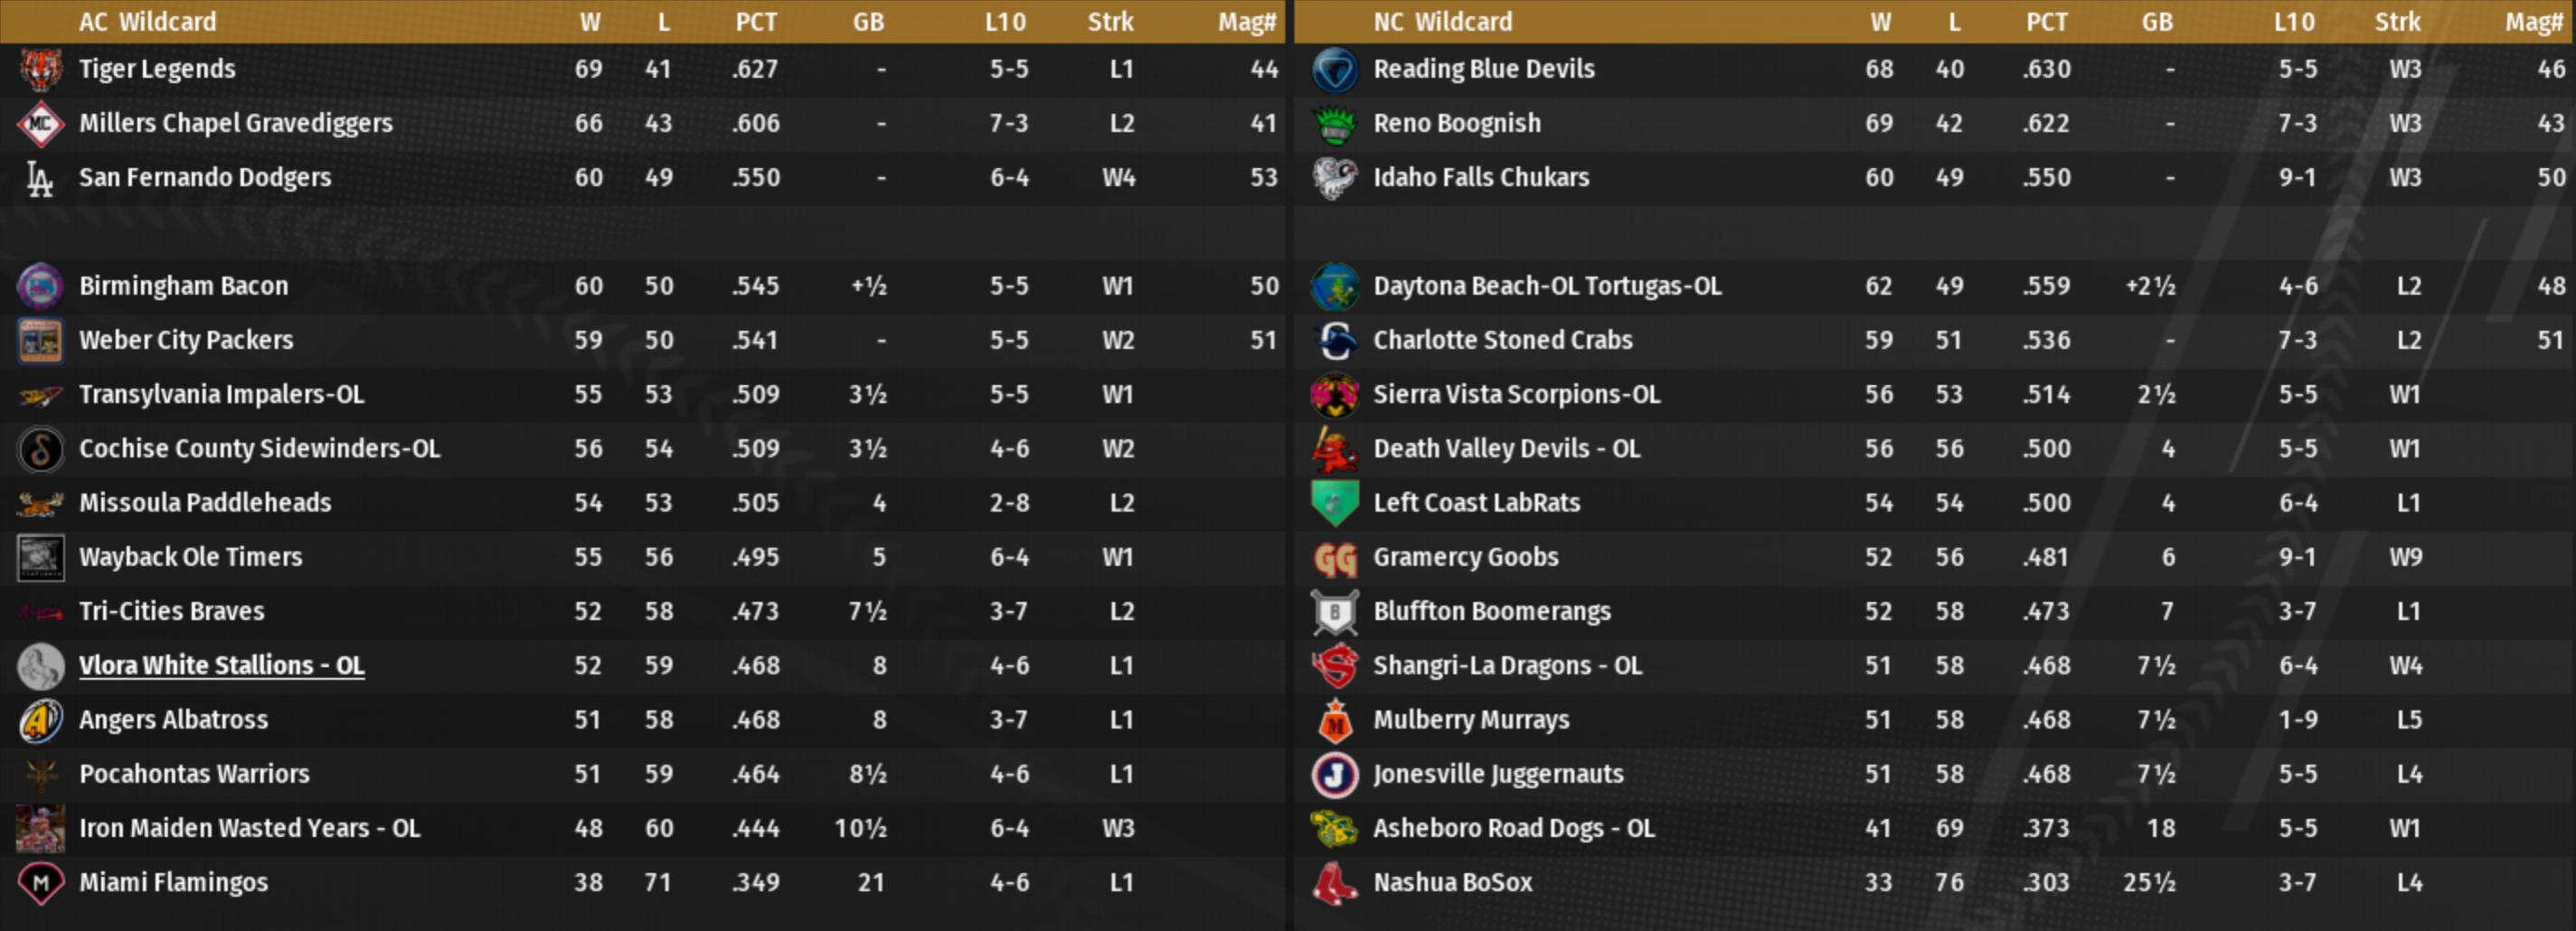Click the Shangri-La Dragons logo

[1335, 667]
